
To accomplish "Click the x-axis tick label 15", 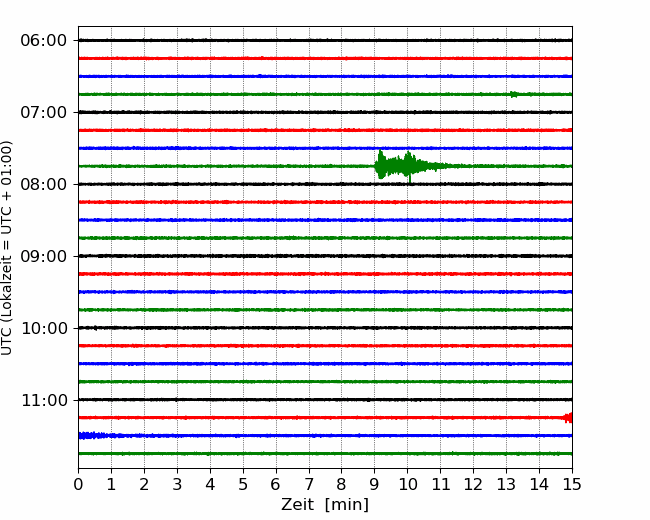I will [572, 485].
